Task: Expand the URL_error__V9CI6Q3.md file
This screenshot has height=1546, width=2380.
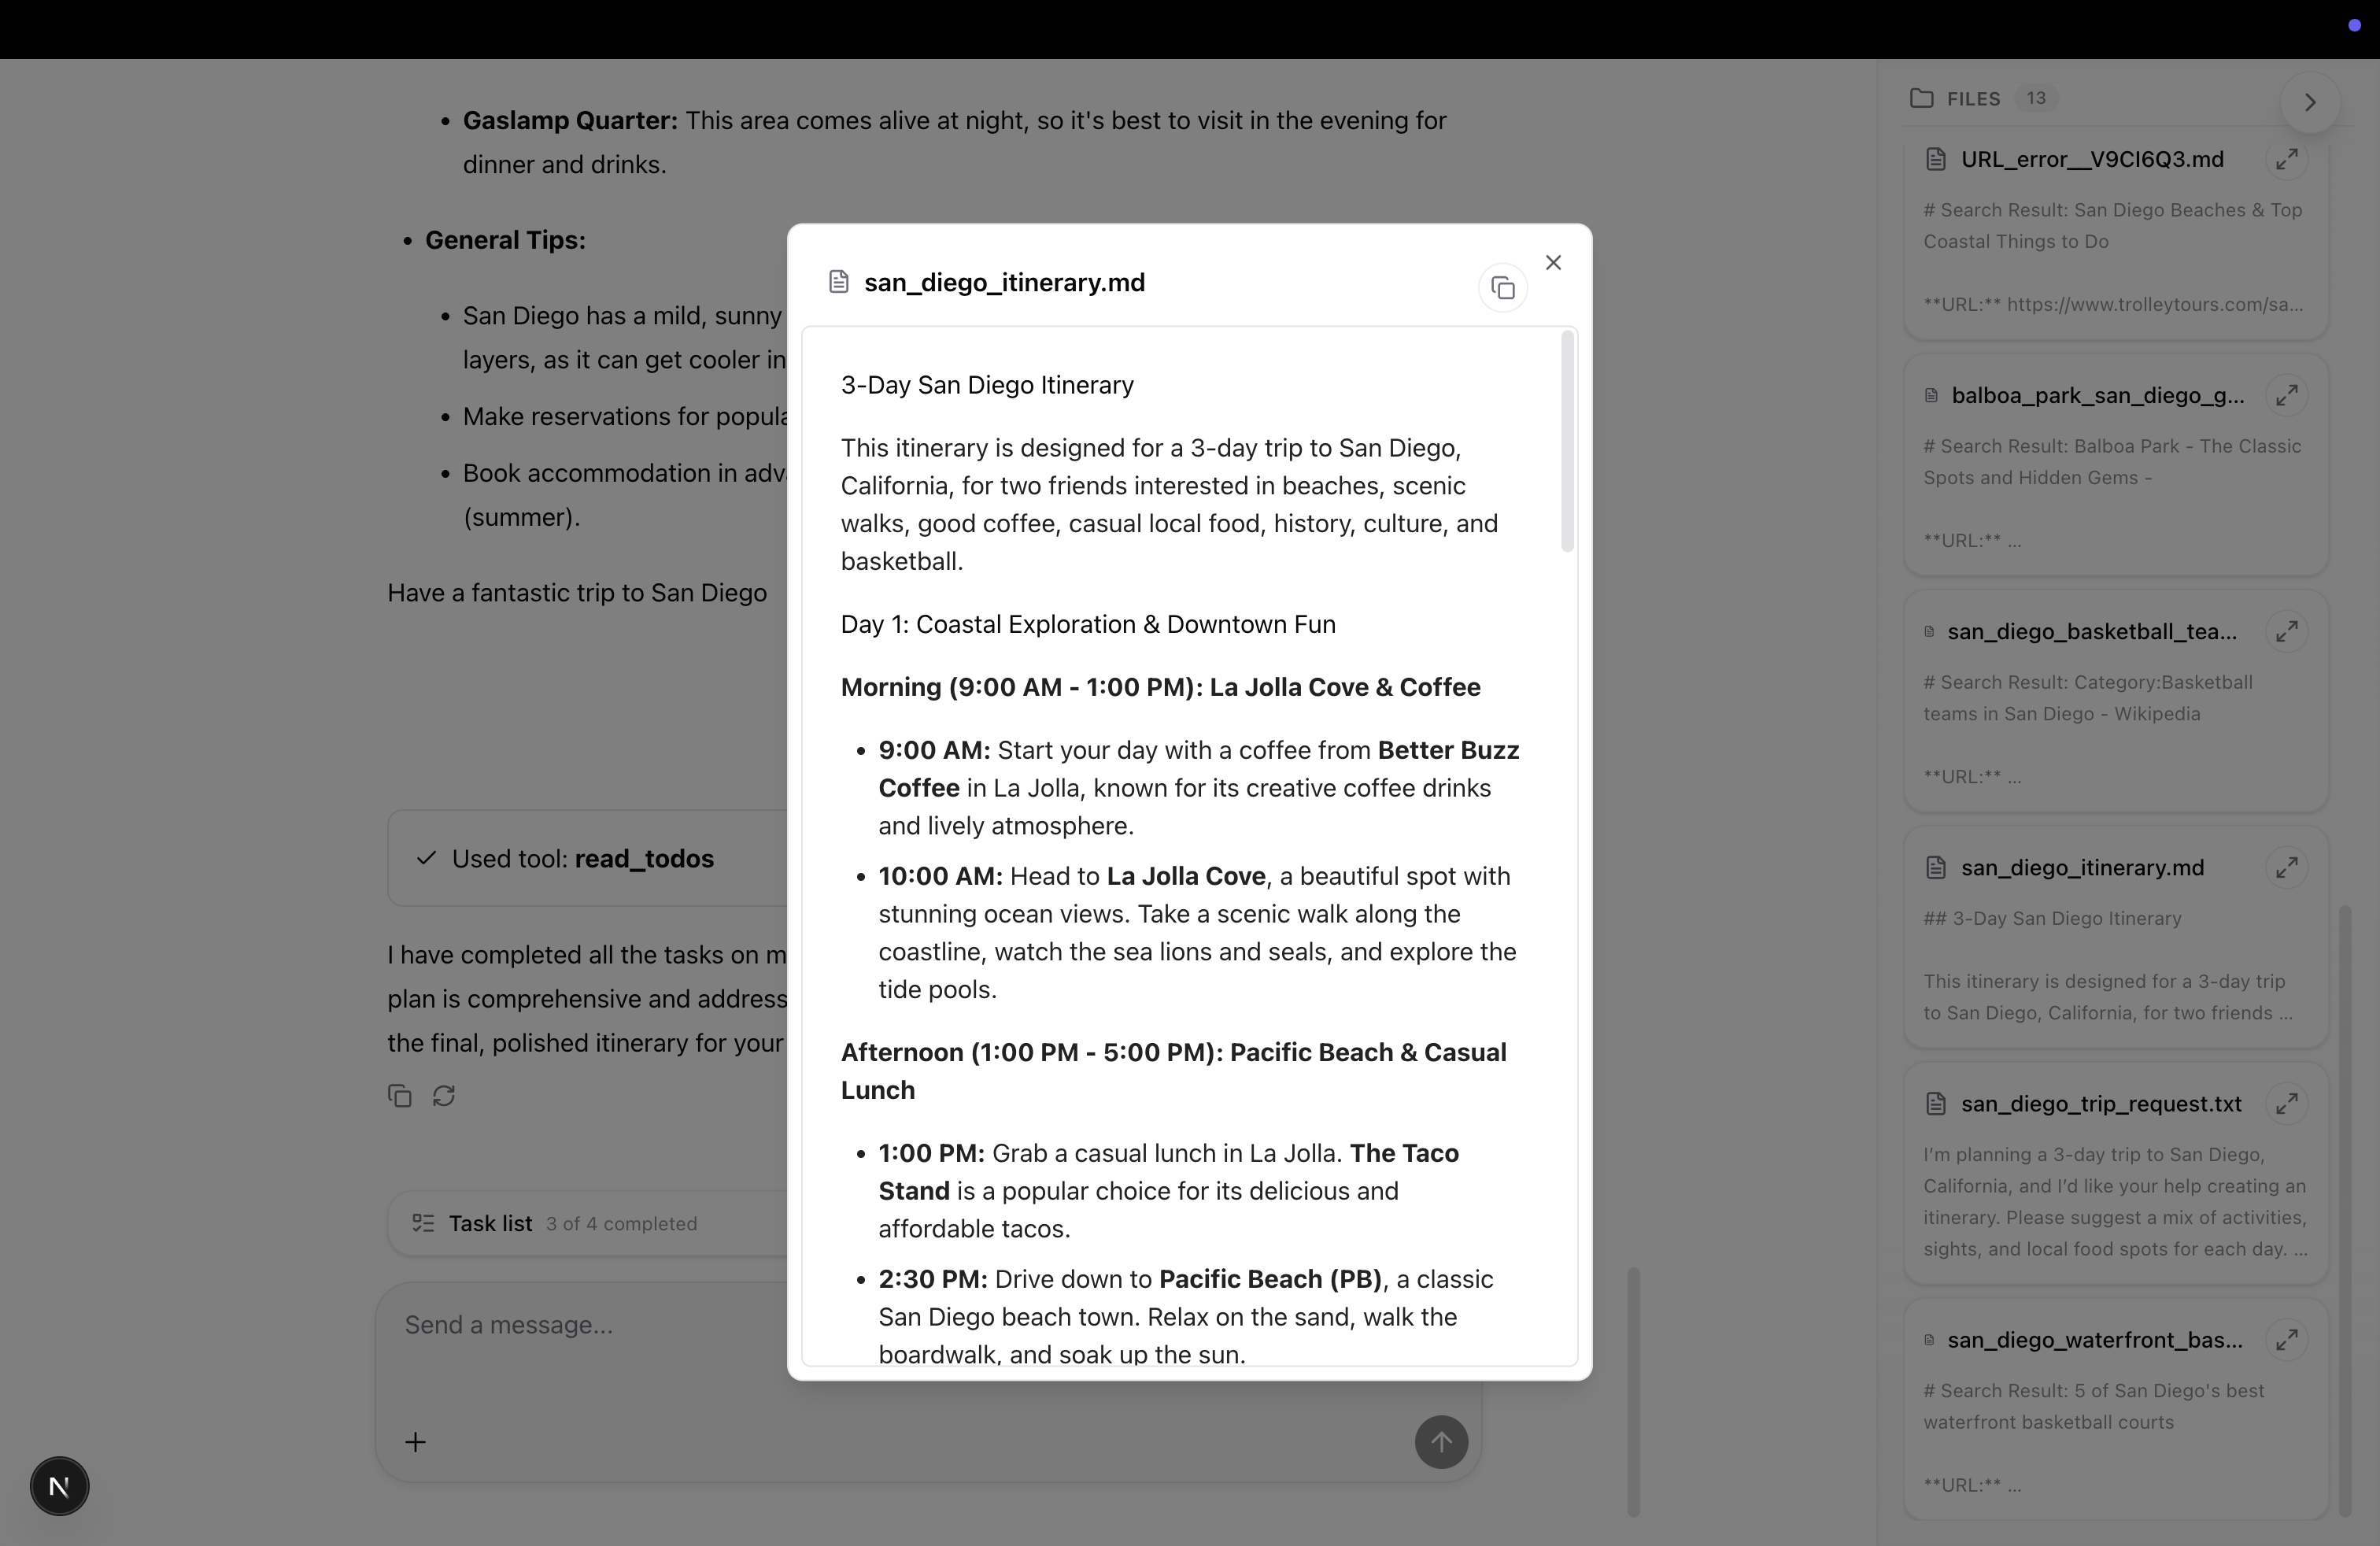Action: 2286,160
